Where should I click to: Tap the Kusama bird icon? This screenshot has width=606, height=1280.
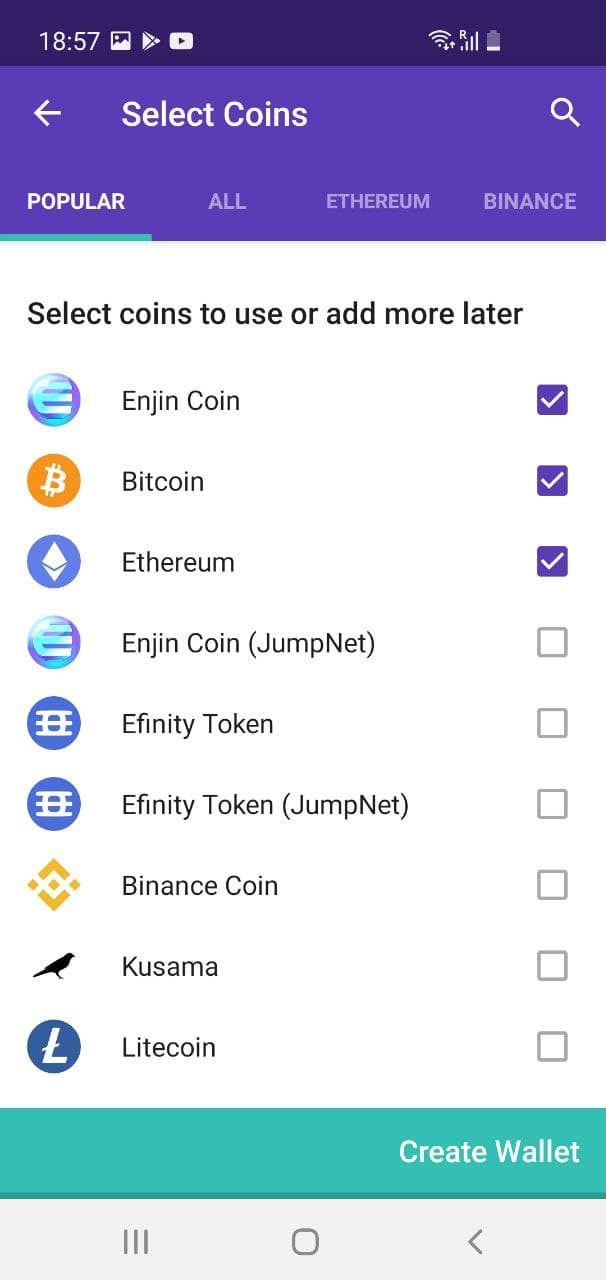click(x=53, y=966)
